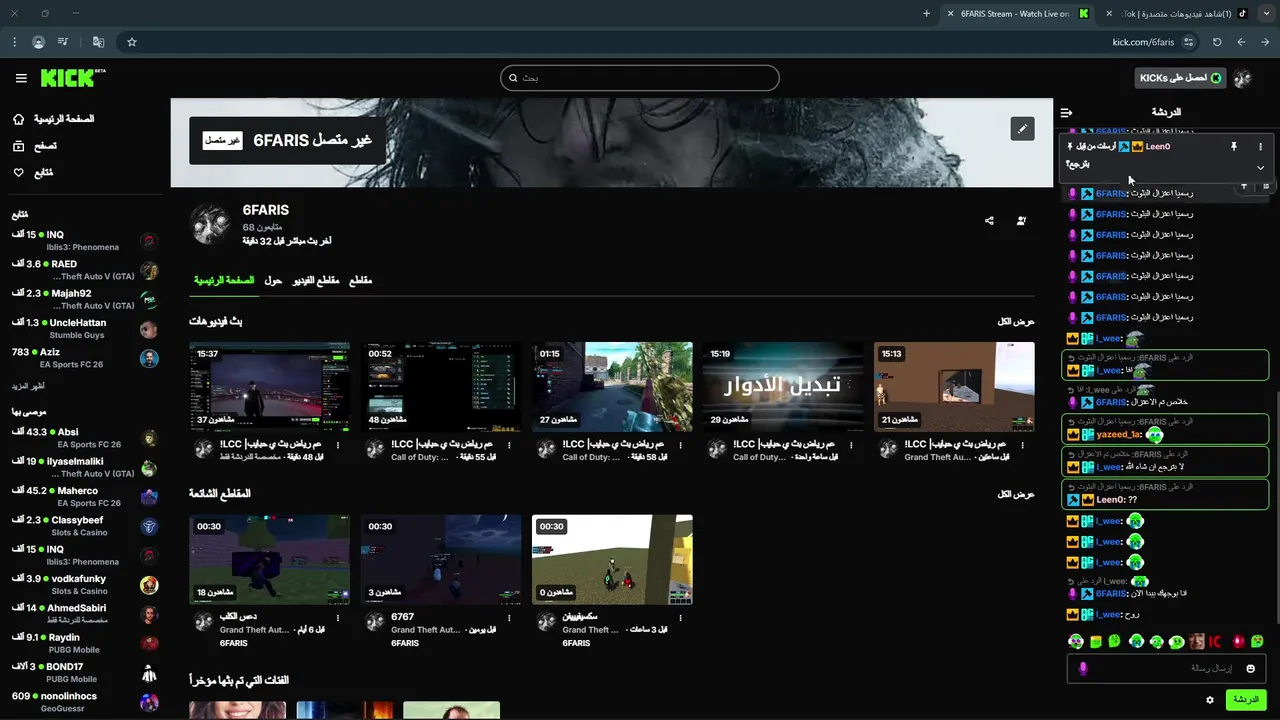Open the Kick hamburger menu
The image size is (1280, 720).
[21, 78]
